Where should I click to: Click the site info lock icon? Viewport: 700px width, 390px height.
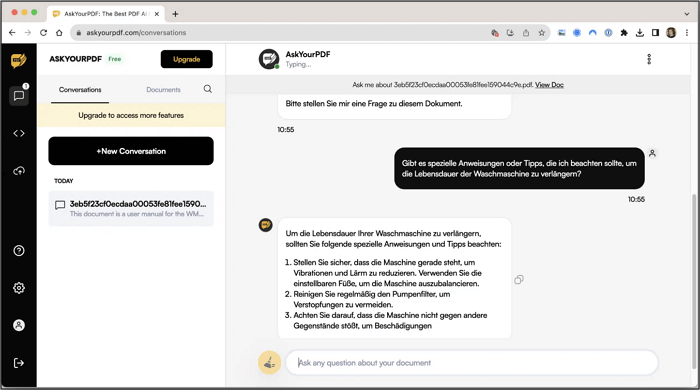tap(79, 33)
